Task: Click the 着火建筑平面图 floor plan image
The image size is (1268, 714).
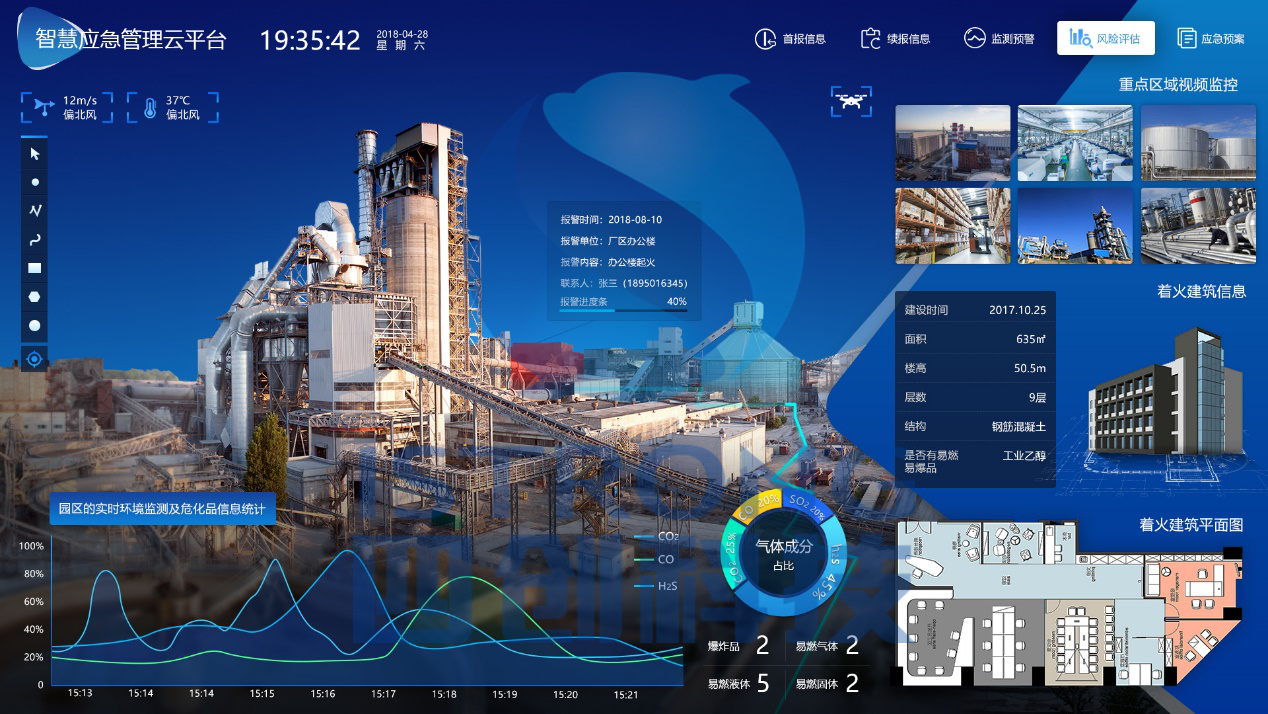Action: (x=1068, y=604)
